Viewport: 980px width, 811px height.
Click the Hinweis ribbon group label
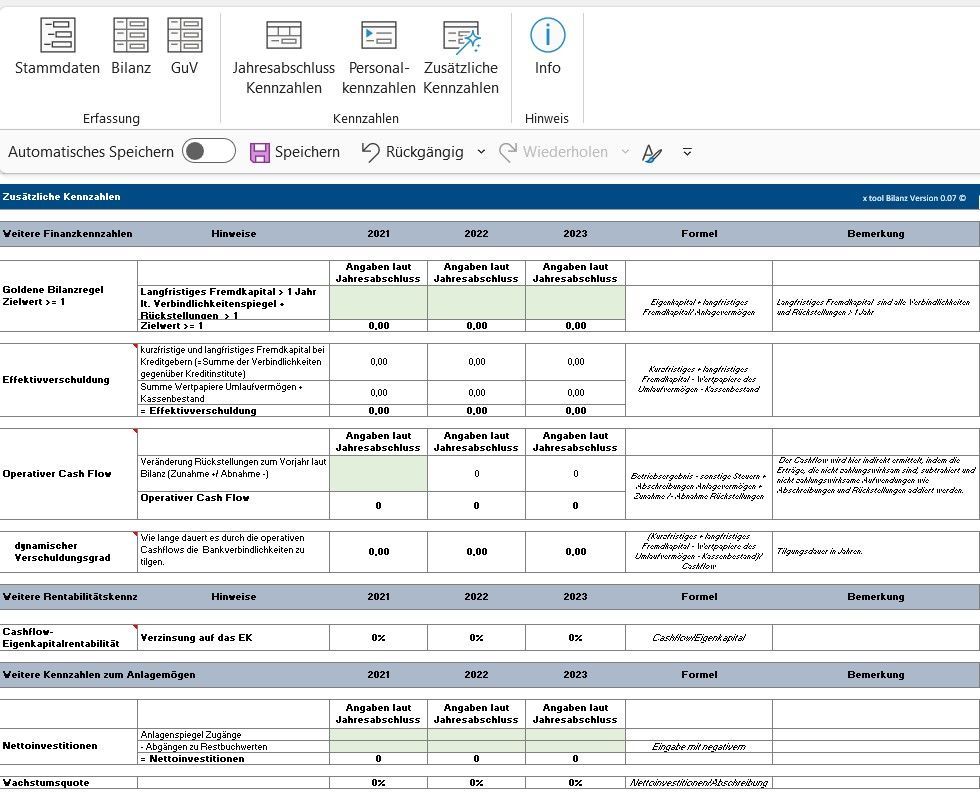tap(547, 118)
